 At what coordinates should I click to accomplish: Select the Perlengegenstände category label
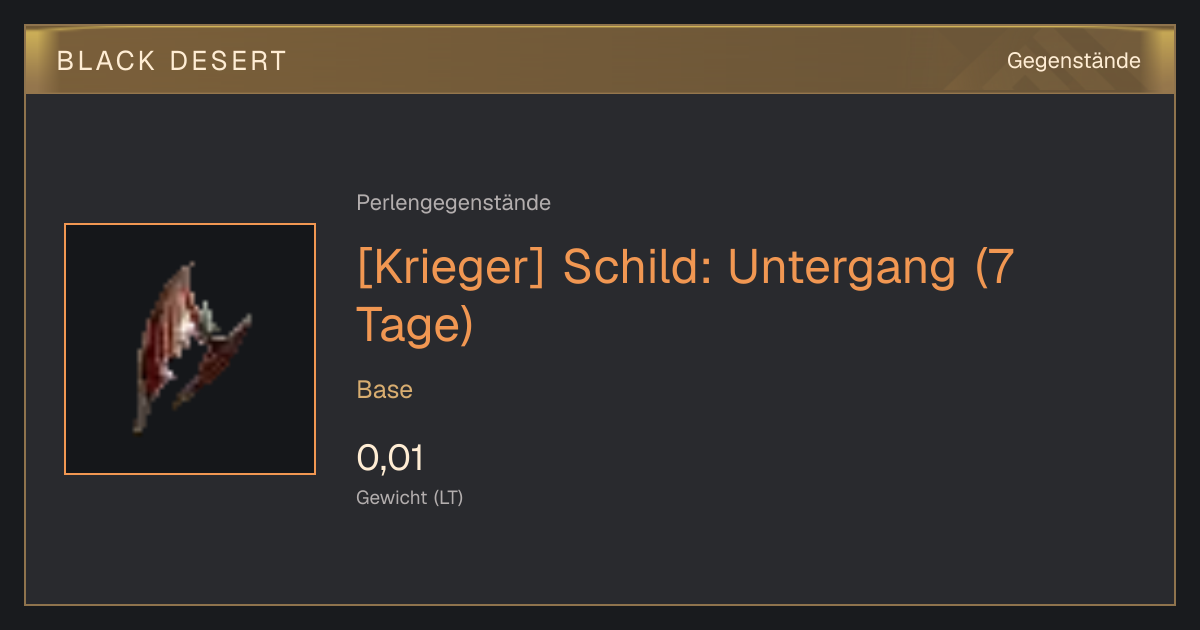coord(453,203)
